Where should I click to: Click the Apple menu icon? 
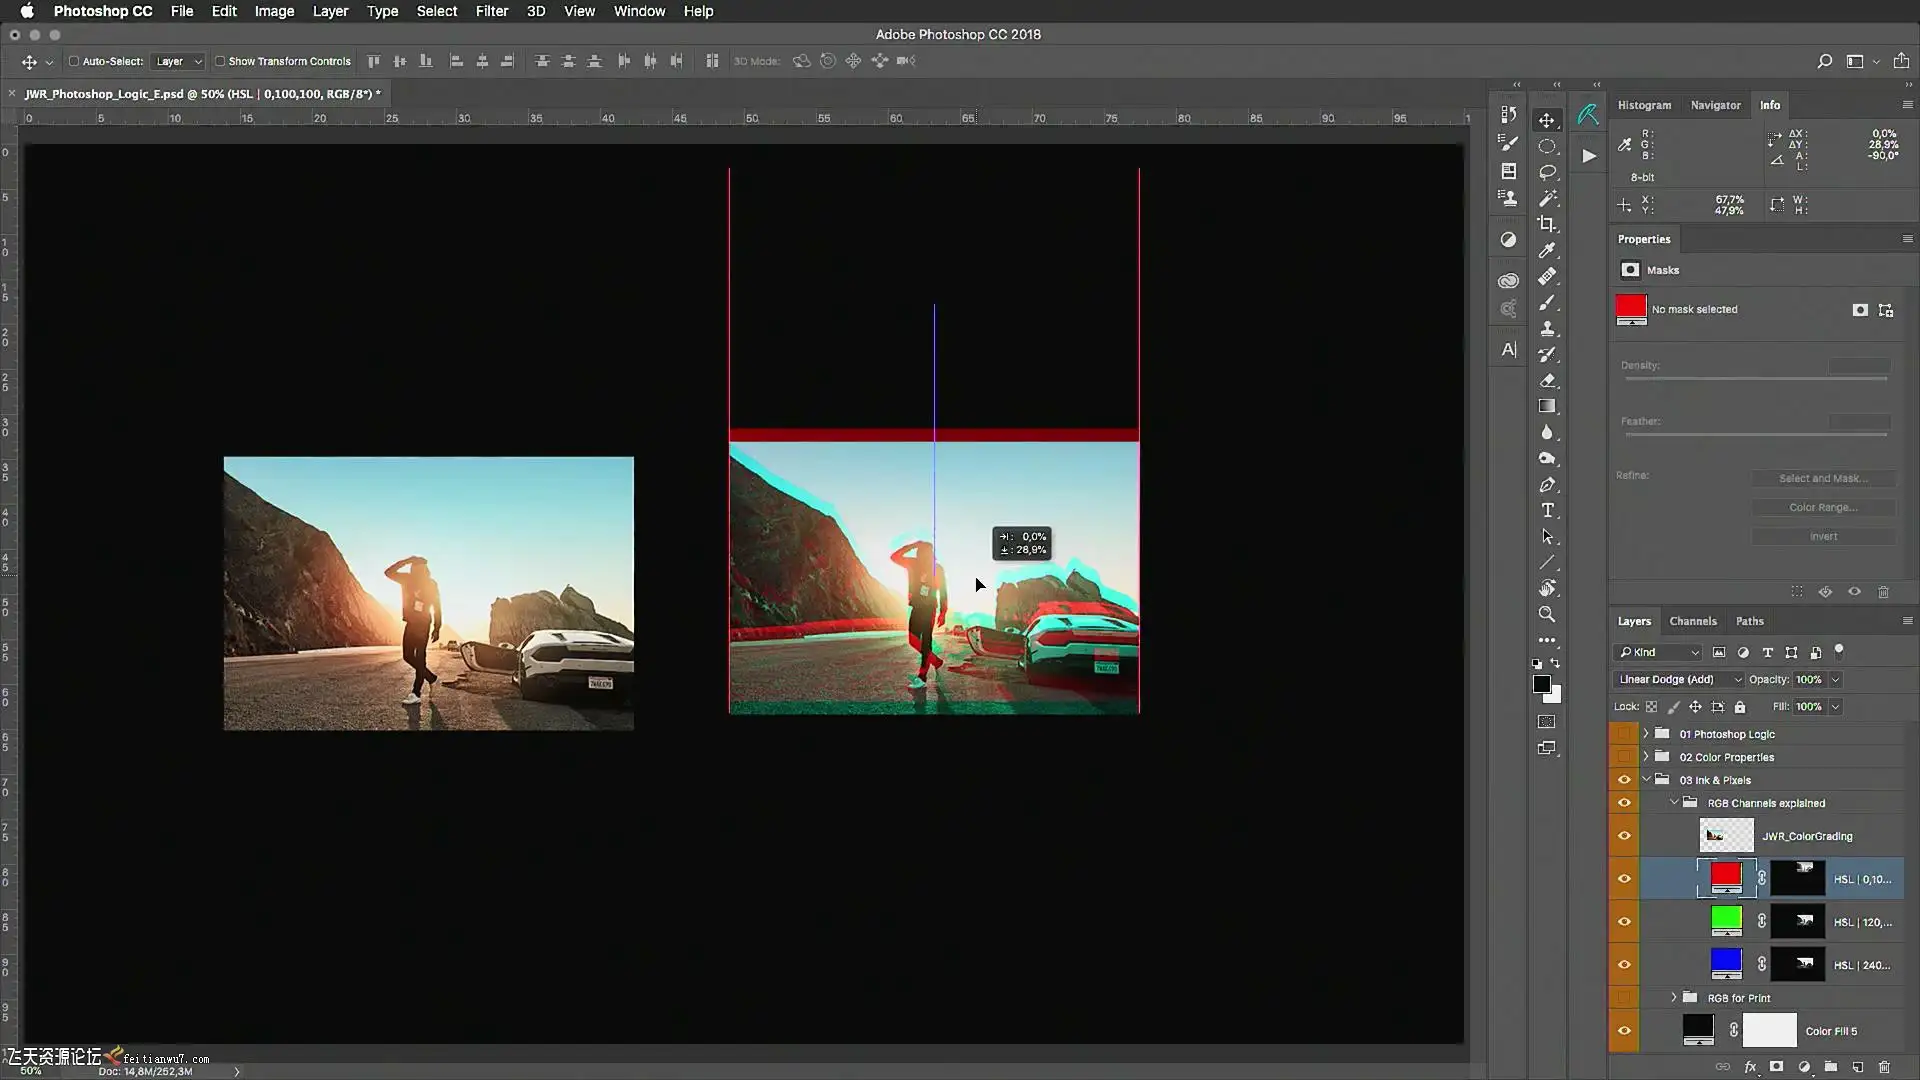(x=27, y=11)
